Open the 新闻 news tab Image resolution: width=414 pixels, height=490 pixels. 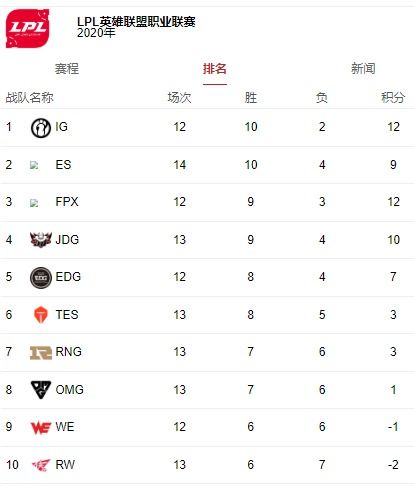point(363,69)
